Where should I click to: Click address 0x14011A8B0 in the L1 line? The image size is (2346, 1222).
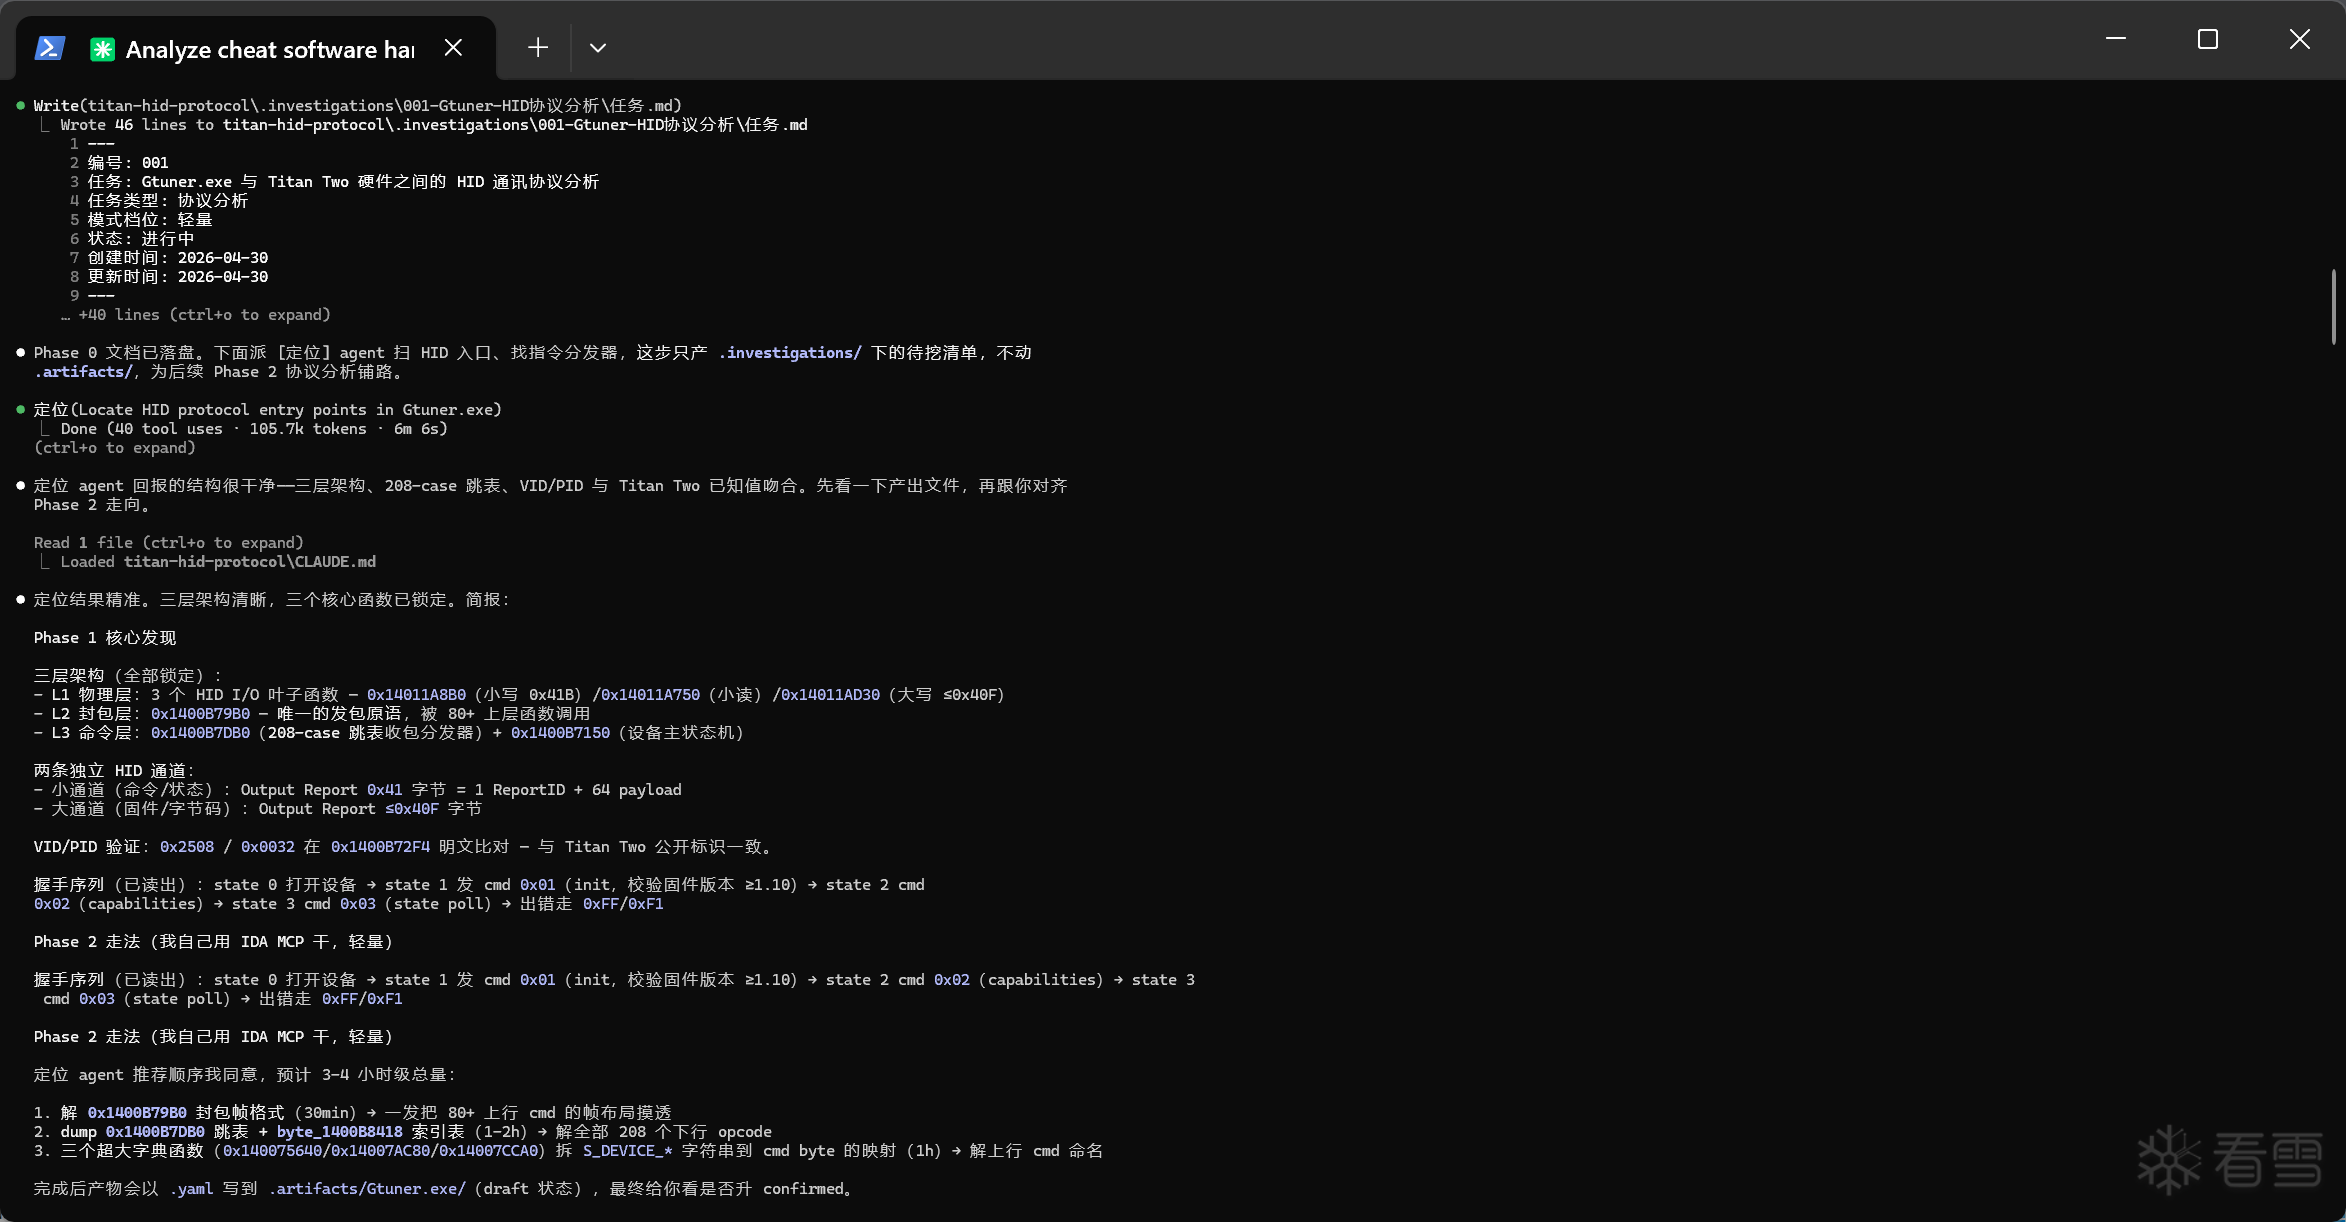point(416,695)
